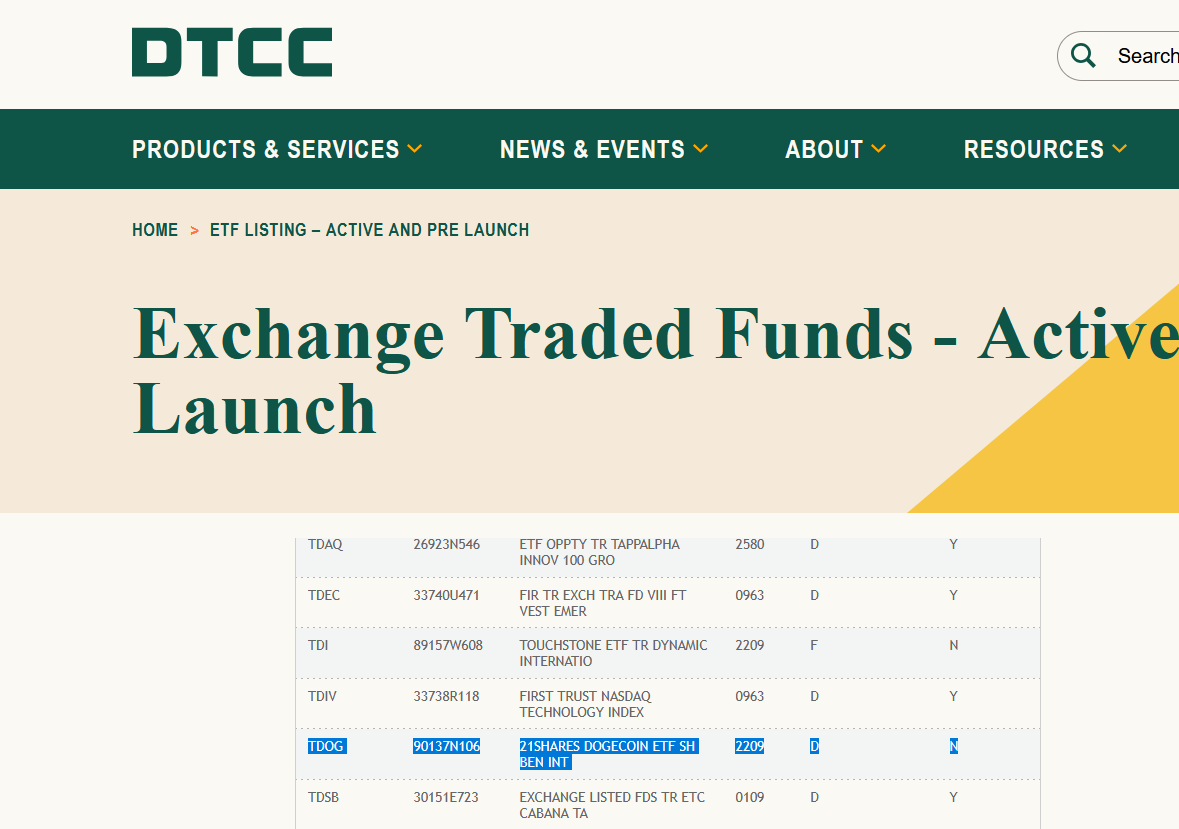Click the ETF LISTING breadcrumb link
This screenshot has height=829, width=1179.
tap(369, 230)
